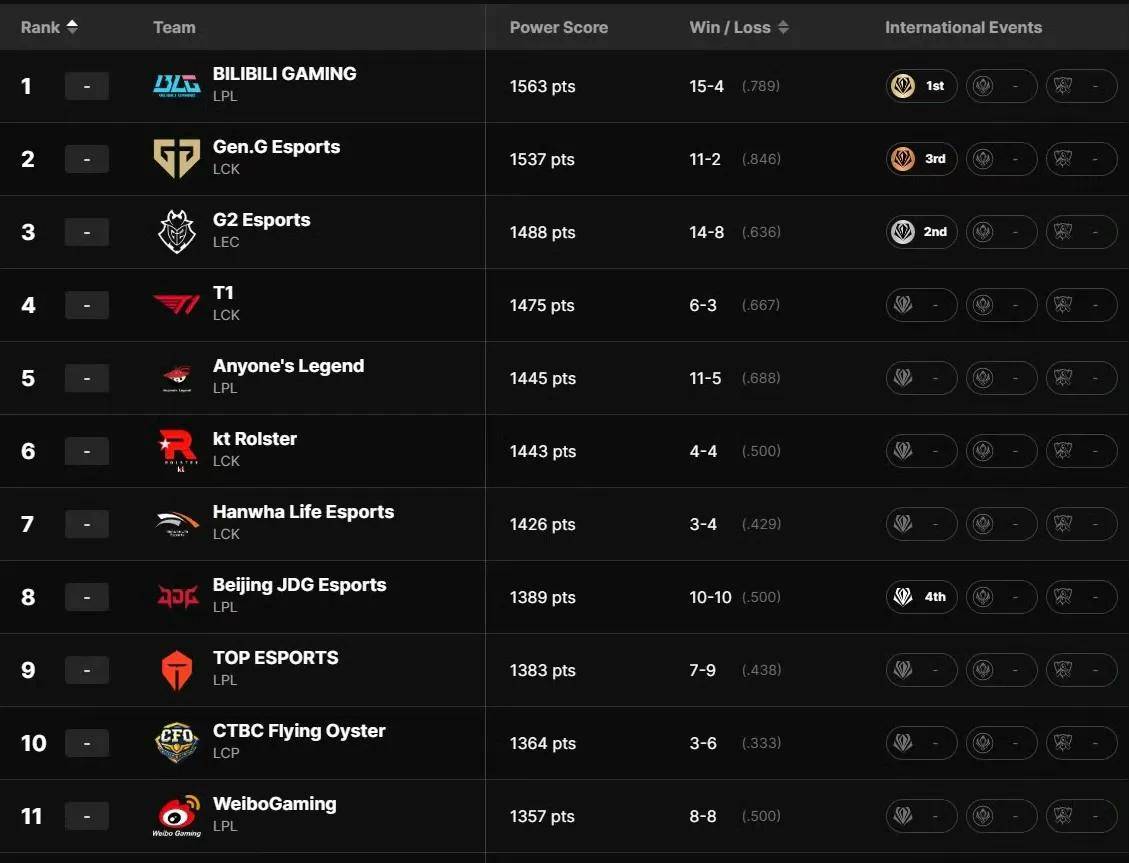Click Gen.G's 3rd place bronze badge
The width and height of the screenshot is (1129, 863).
click(921, 159)
